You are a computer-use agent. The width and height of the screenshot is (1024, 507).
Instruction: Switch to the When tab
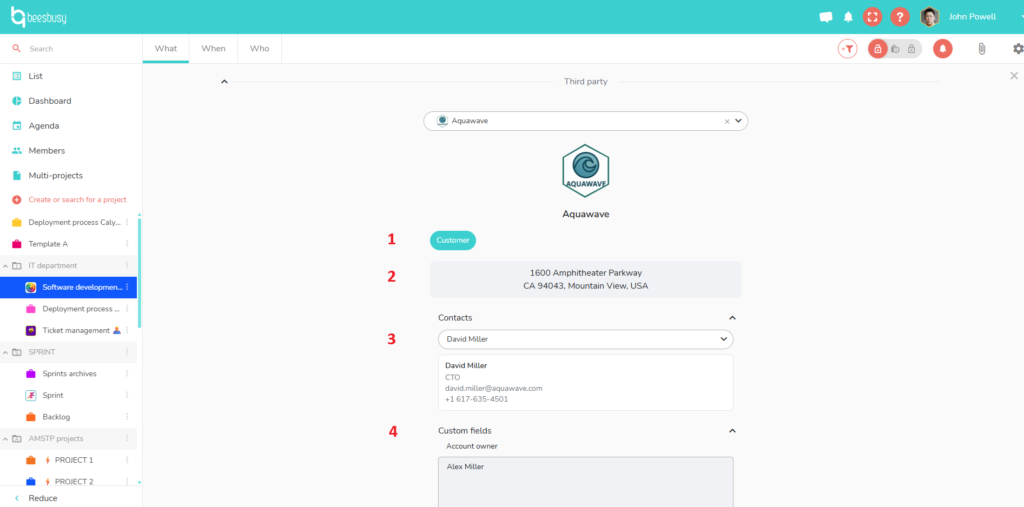[214, 48]
